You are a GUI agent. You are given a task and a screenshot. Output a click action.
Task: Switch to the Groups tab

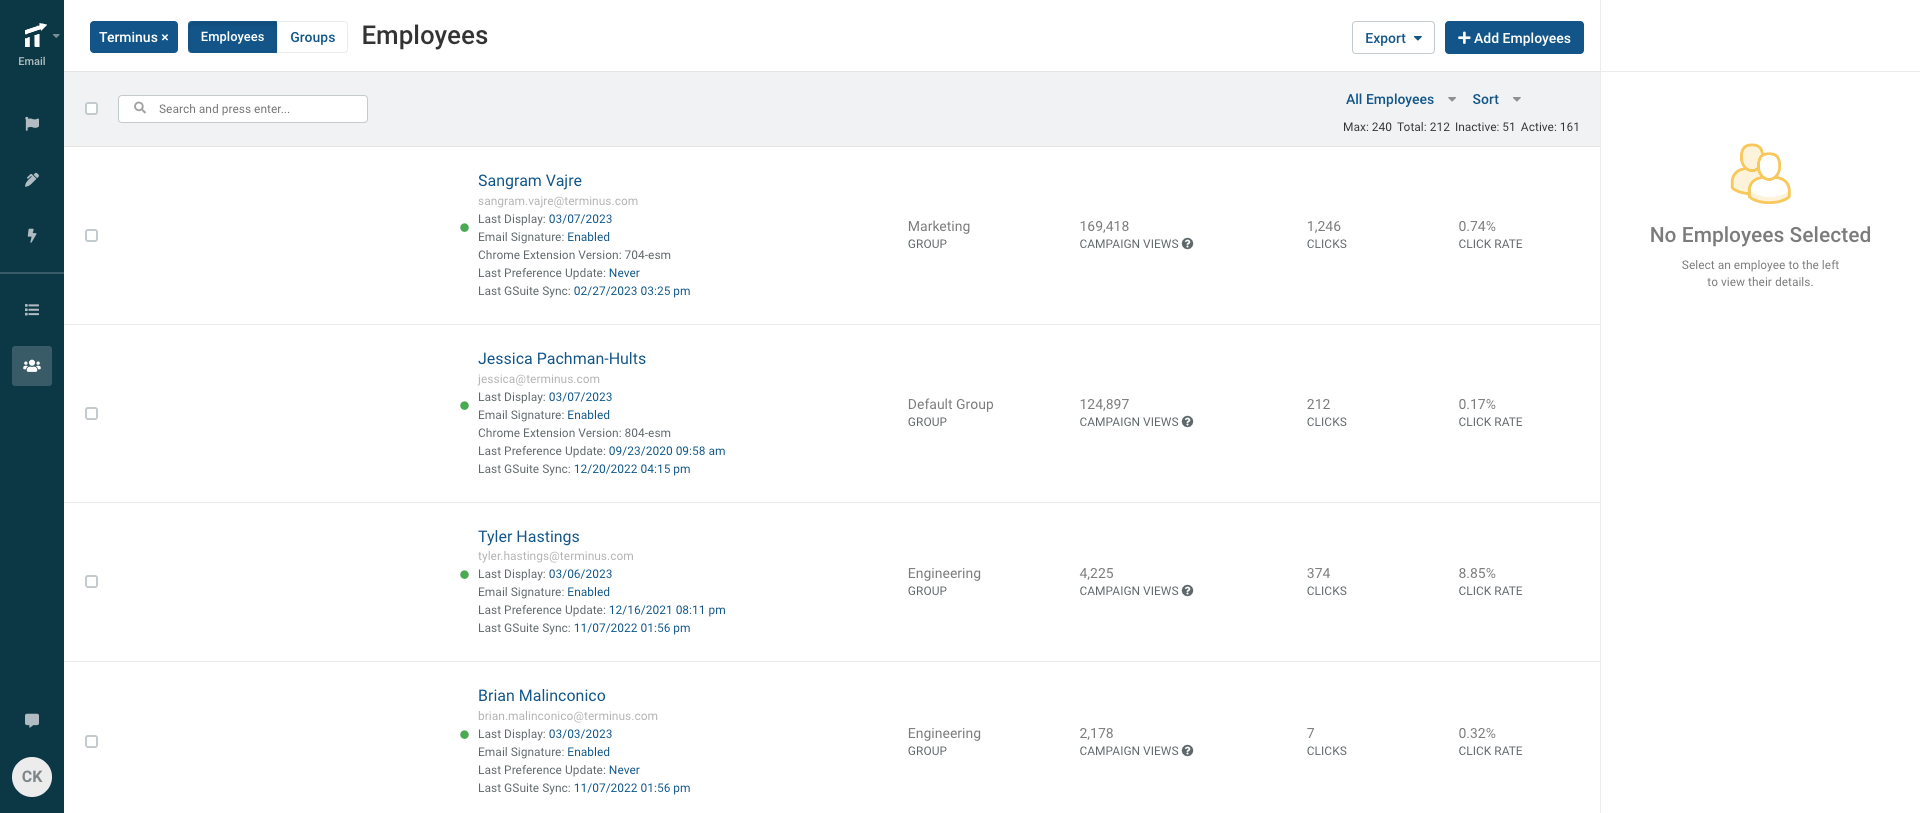(x=313, y=37)
